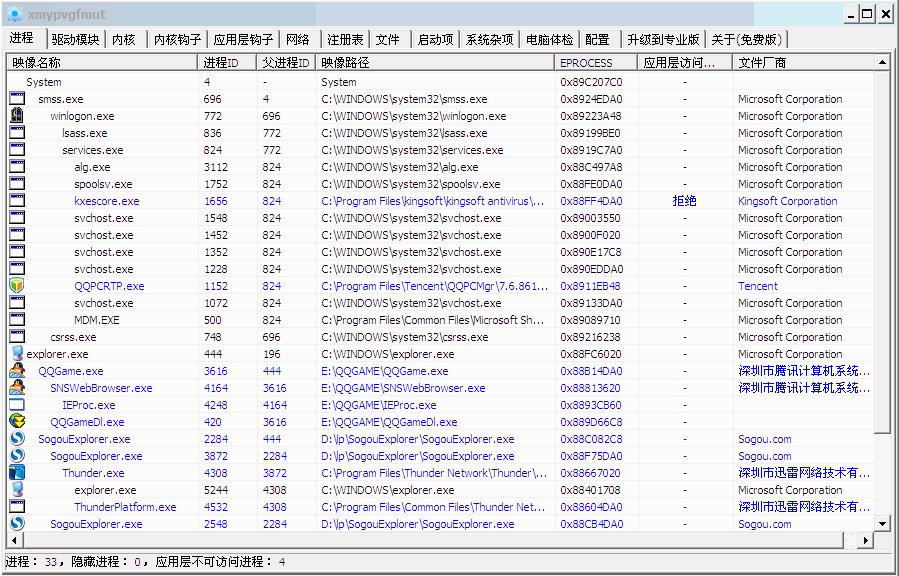Click the services.exe row icon
899x576 pixels.
pyautogui.click(x=17, y=150)
